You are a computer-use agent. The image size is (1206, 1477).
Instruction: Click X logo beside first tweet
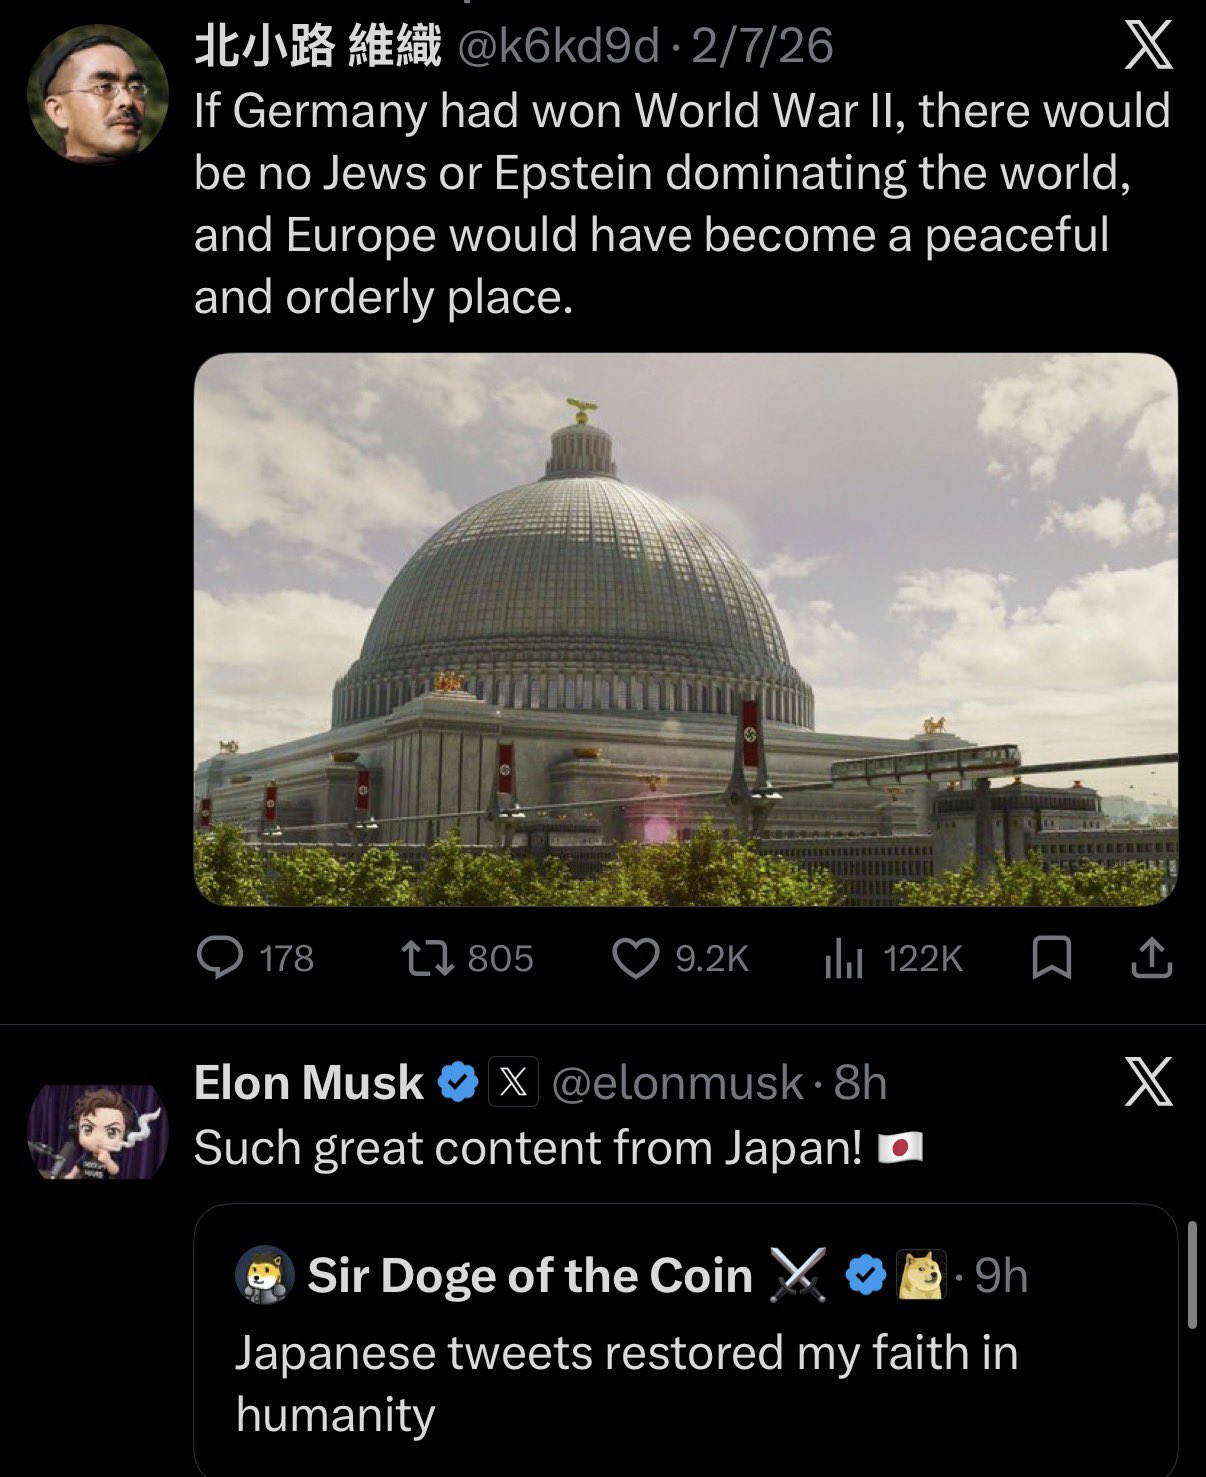click(x=1148, y=46)
